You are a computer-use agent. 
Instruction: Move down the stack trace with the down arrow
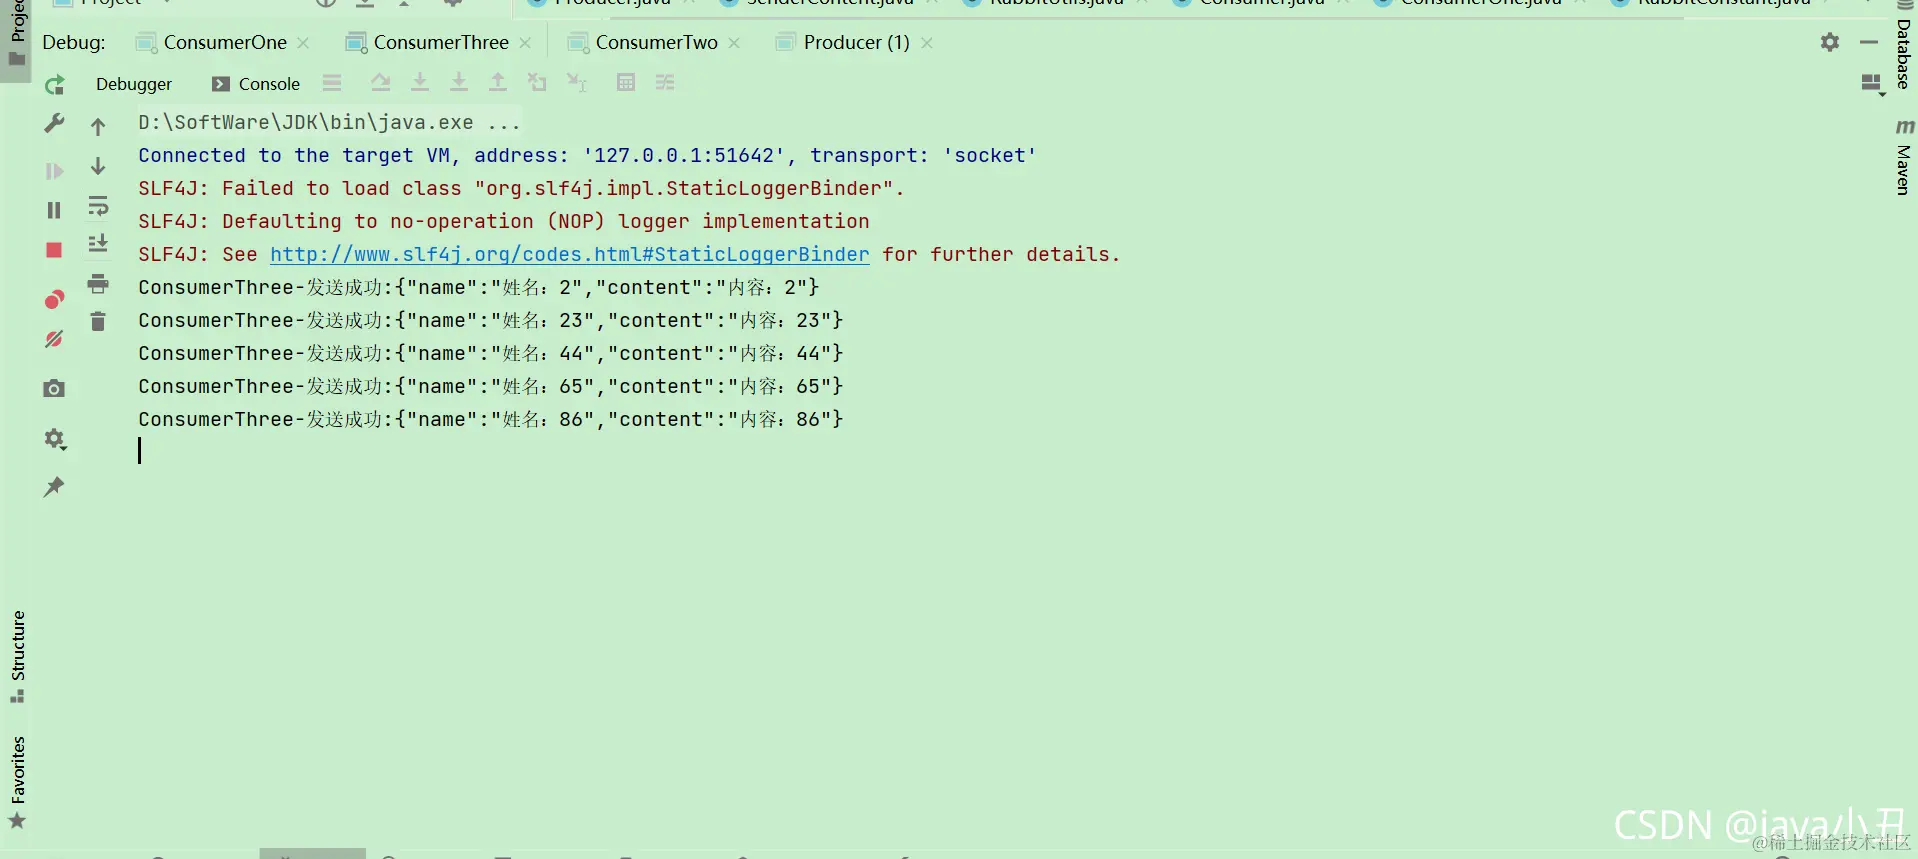[x=98, y=166]
